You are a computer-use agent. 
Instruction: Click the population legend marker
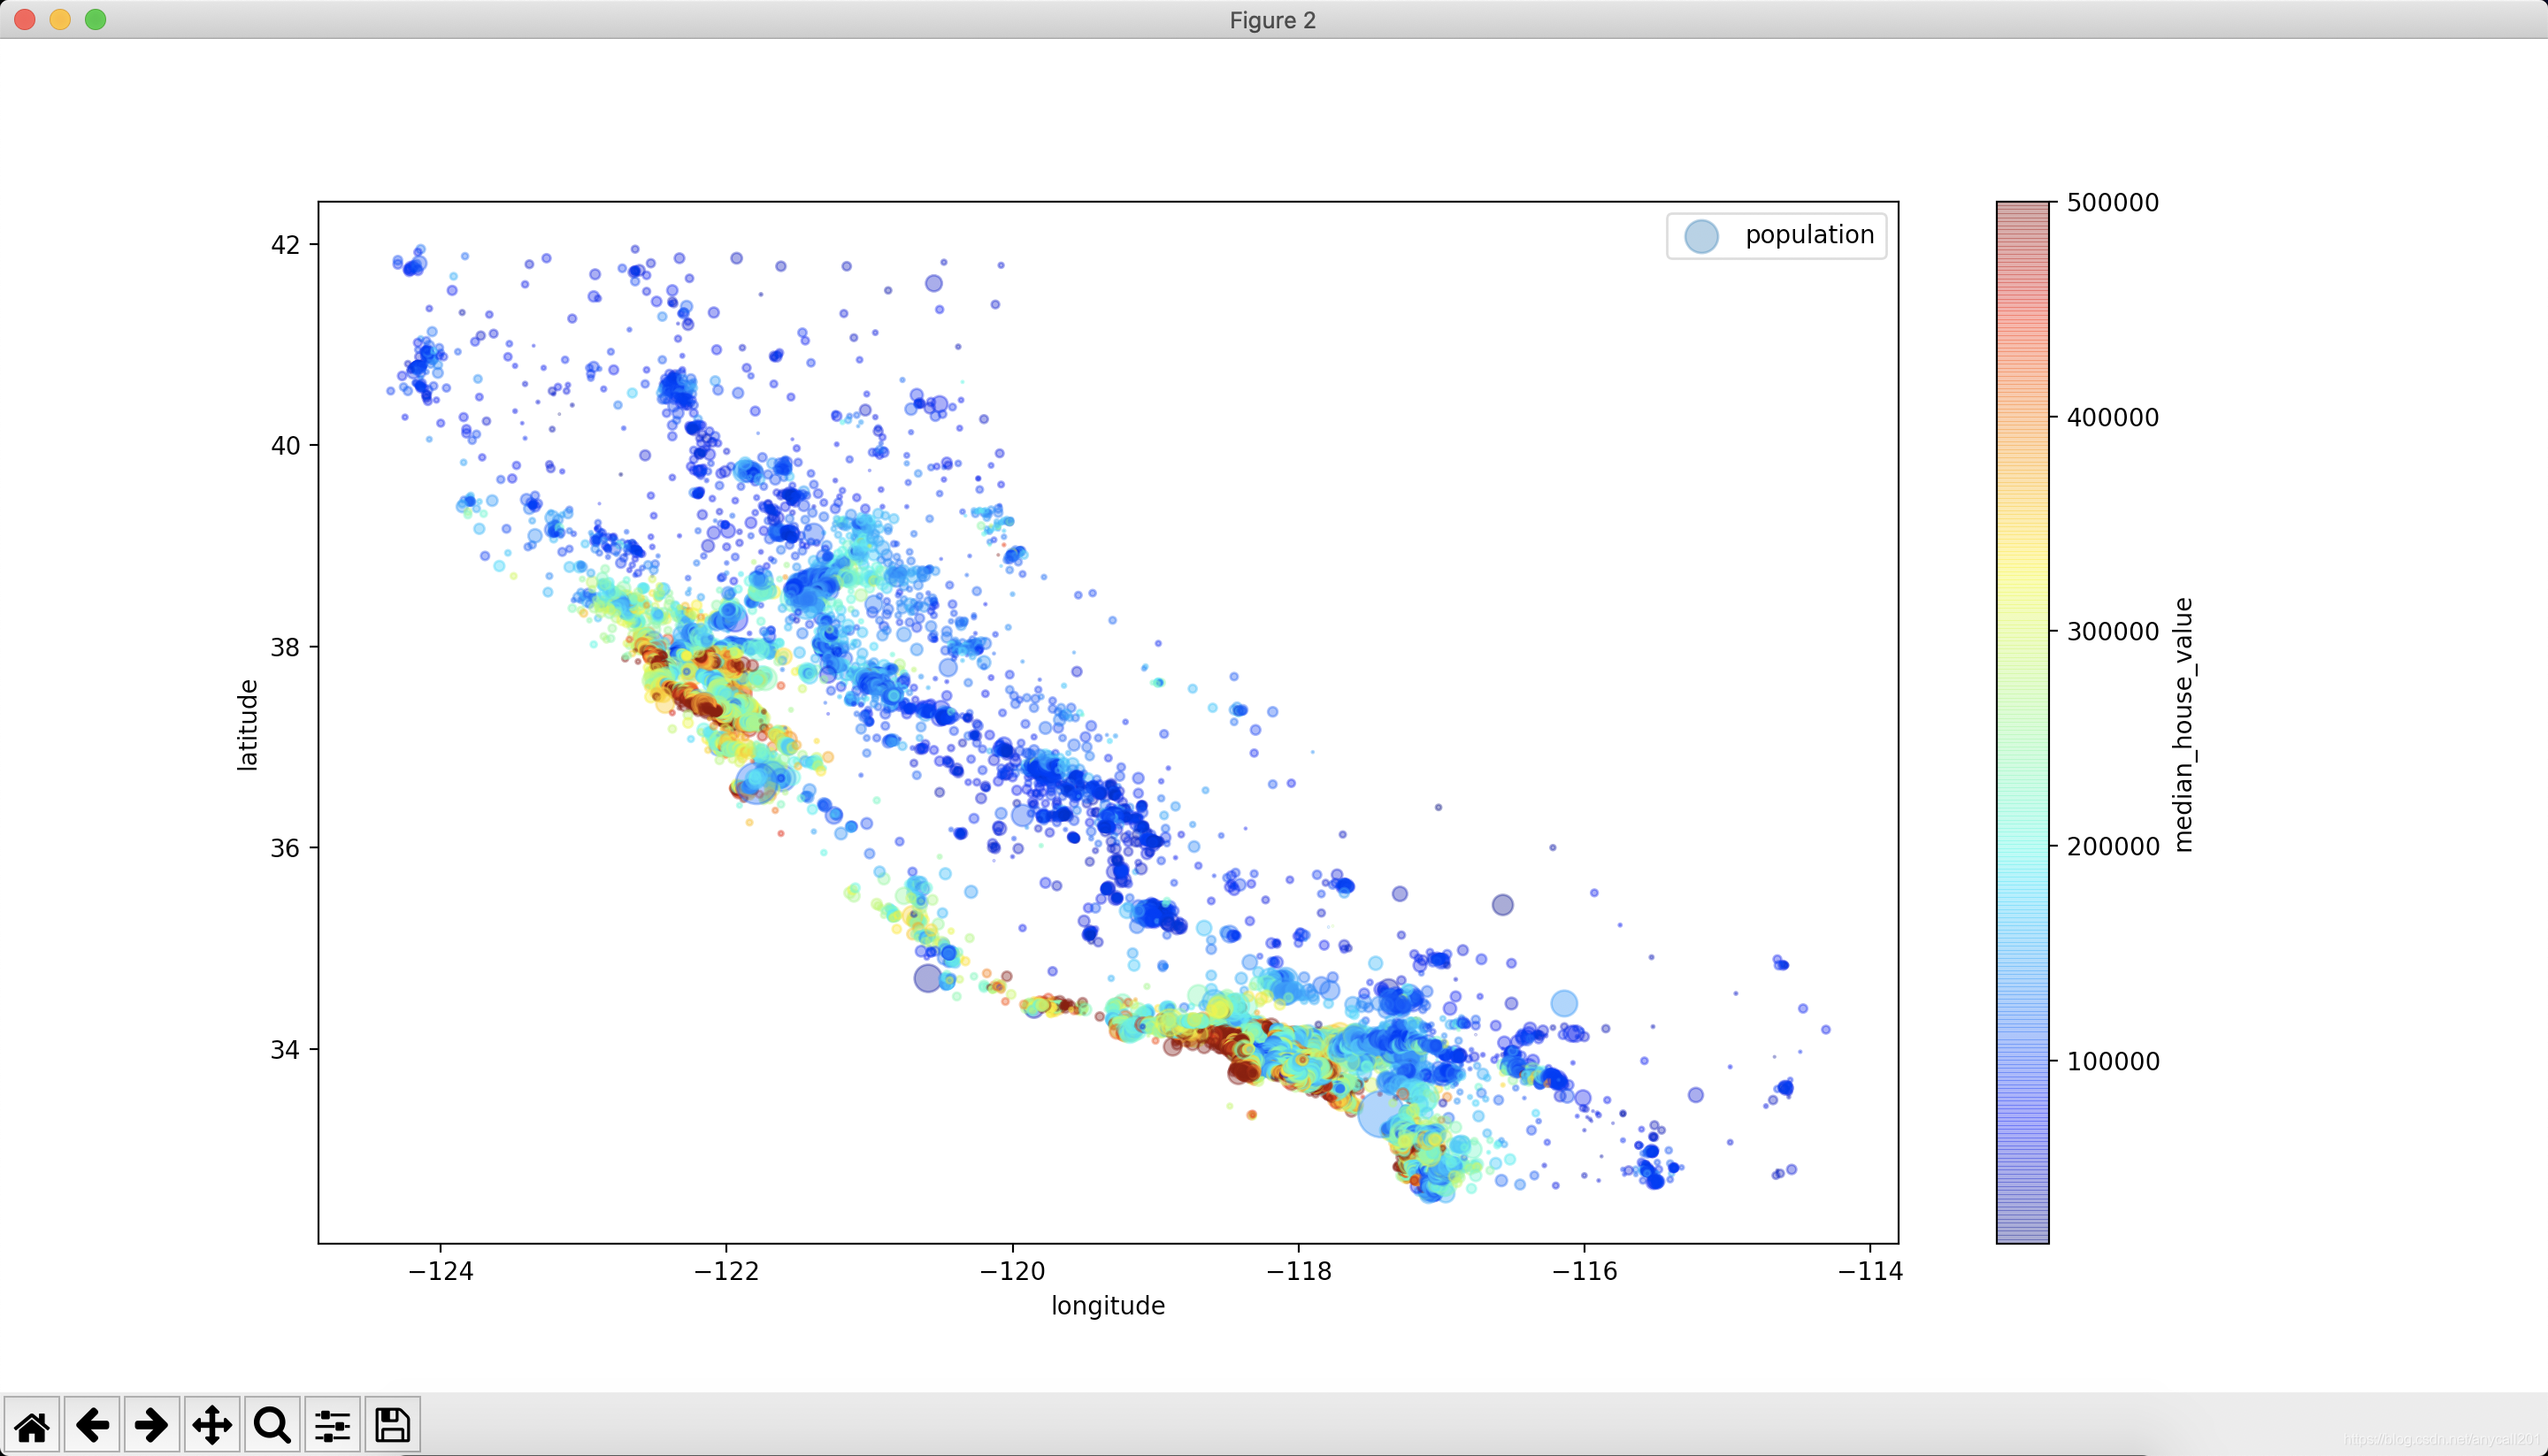coord(1701,236)
